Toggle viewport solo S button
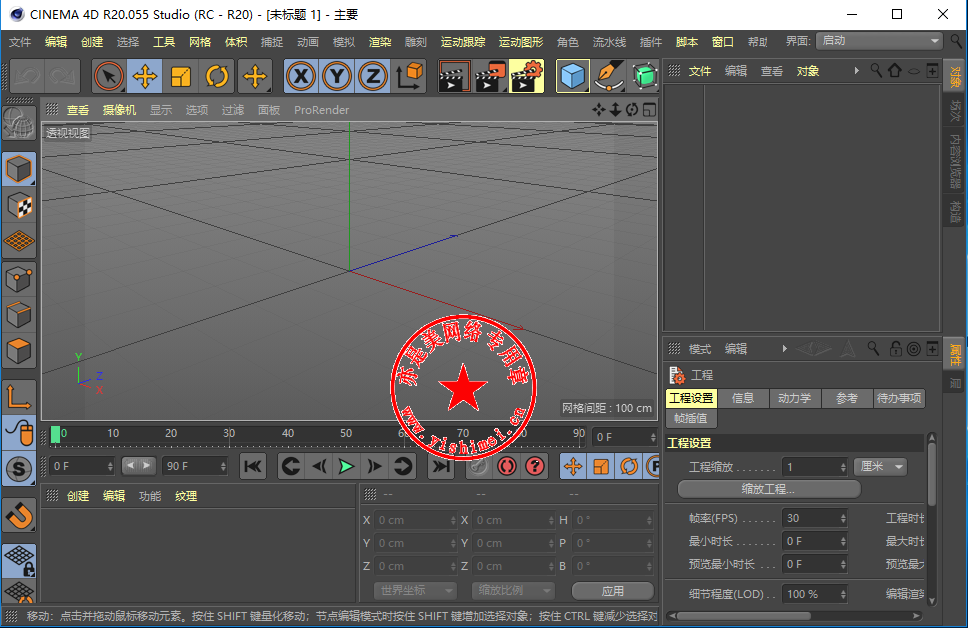Viewport: 968px width, 628px height. [x=19, y=469]
